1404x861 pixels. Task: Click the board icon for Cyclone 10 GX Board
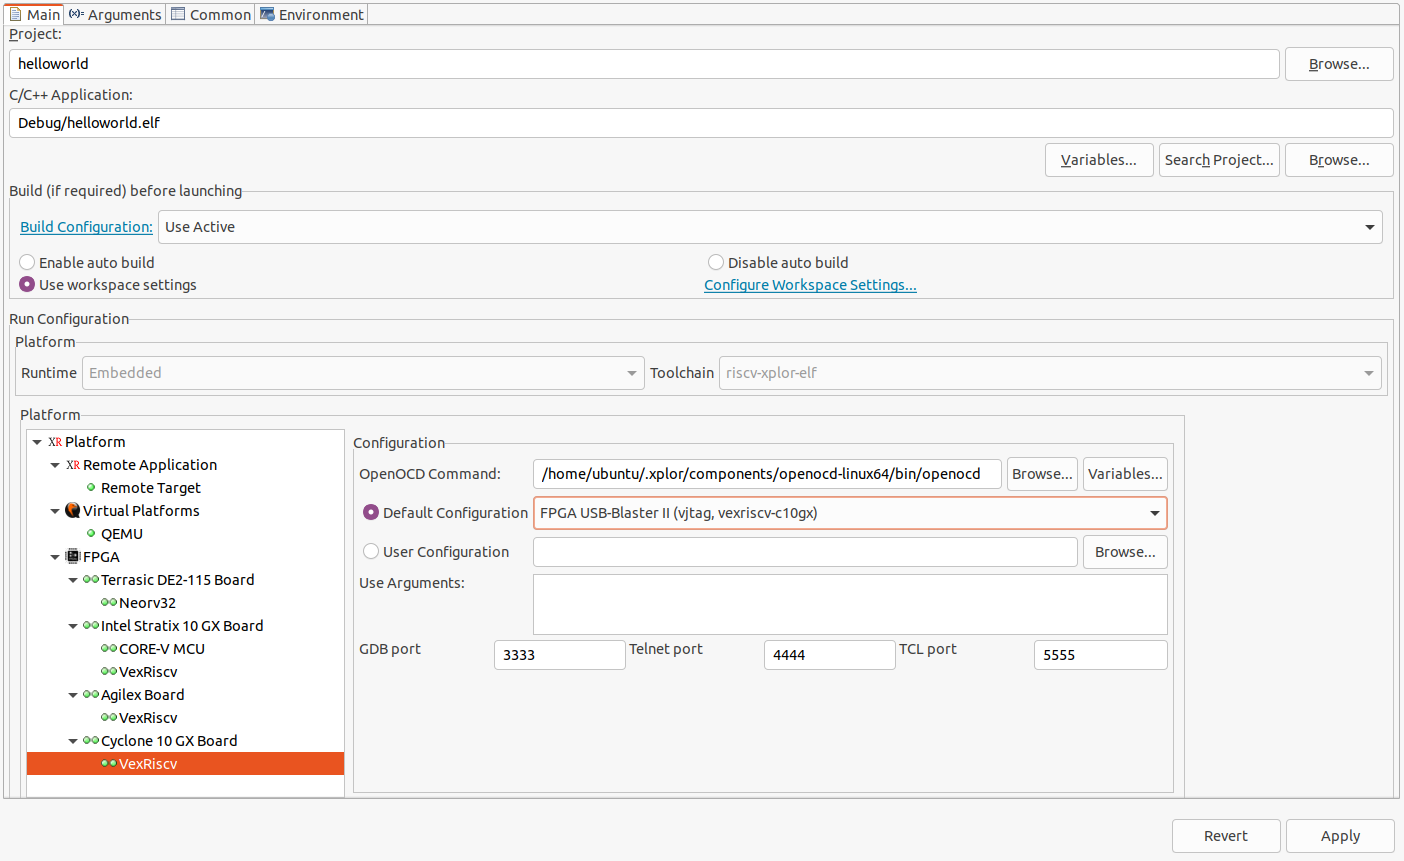point(91,741)
